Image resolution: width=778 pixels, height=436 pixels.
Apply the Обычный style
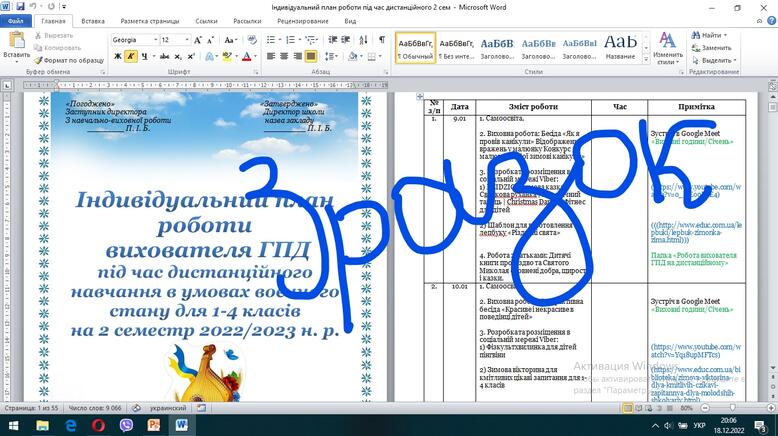pyautogui.click(x=416, y=48)
